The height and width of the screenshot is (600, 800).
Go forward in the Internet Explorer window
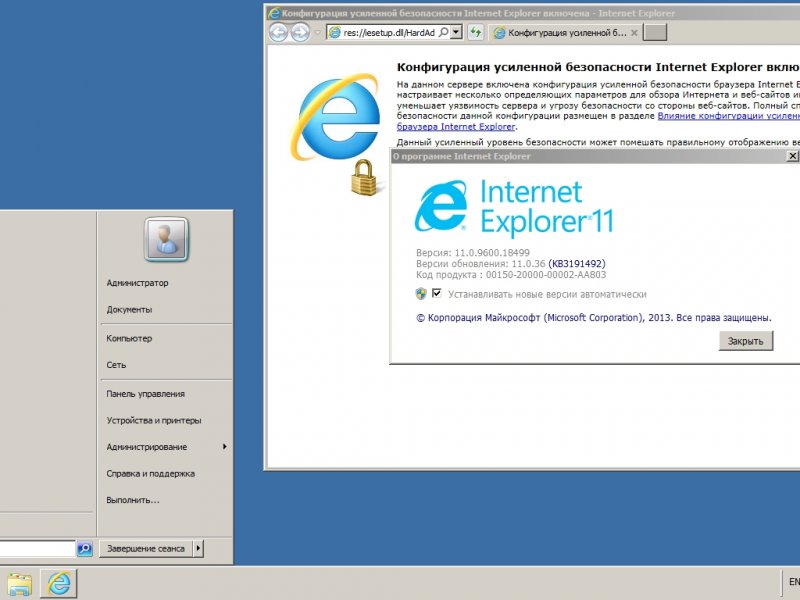point(300,33)
